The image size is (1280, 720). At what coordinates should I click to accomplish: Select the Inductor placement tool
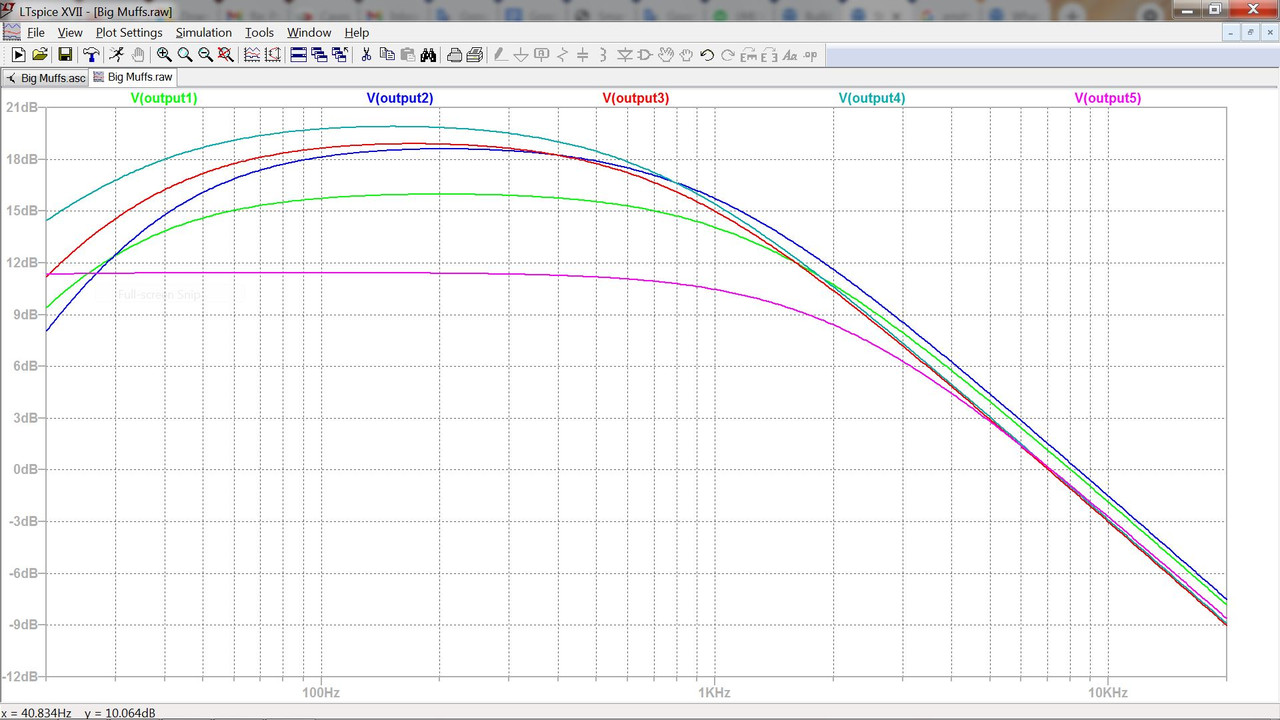point(602,55)
